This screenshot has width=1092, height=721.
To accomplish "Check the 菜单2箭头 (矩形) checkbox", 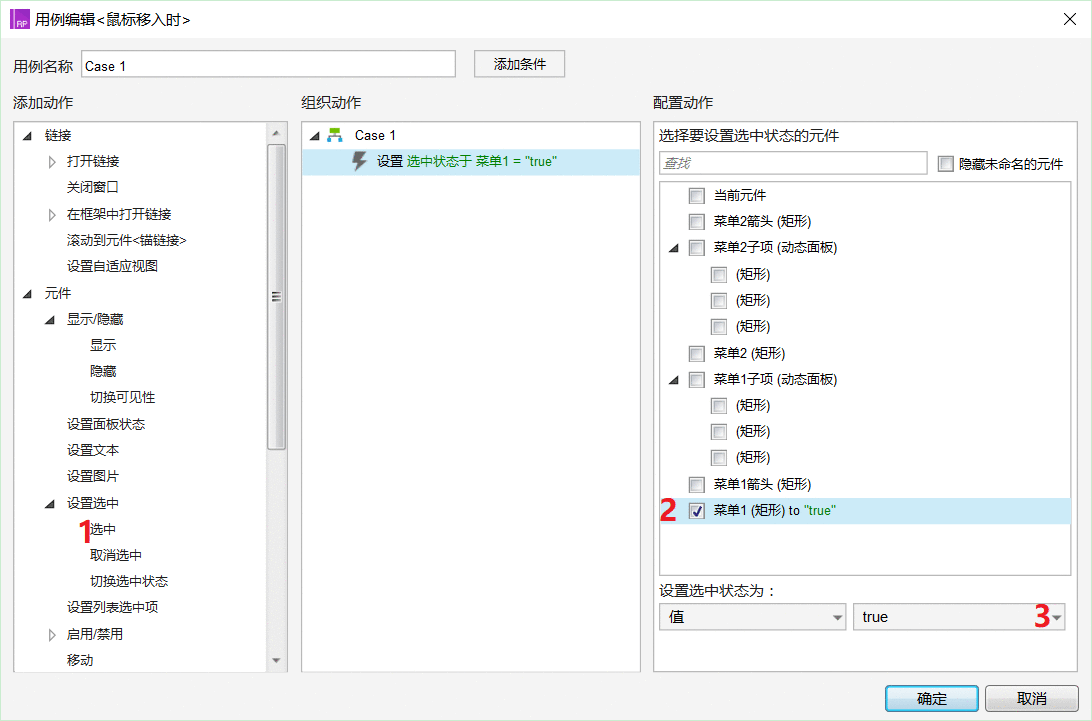I will tap(696, 222).
